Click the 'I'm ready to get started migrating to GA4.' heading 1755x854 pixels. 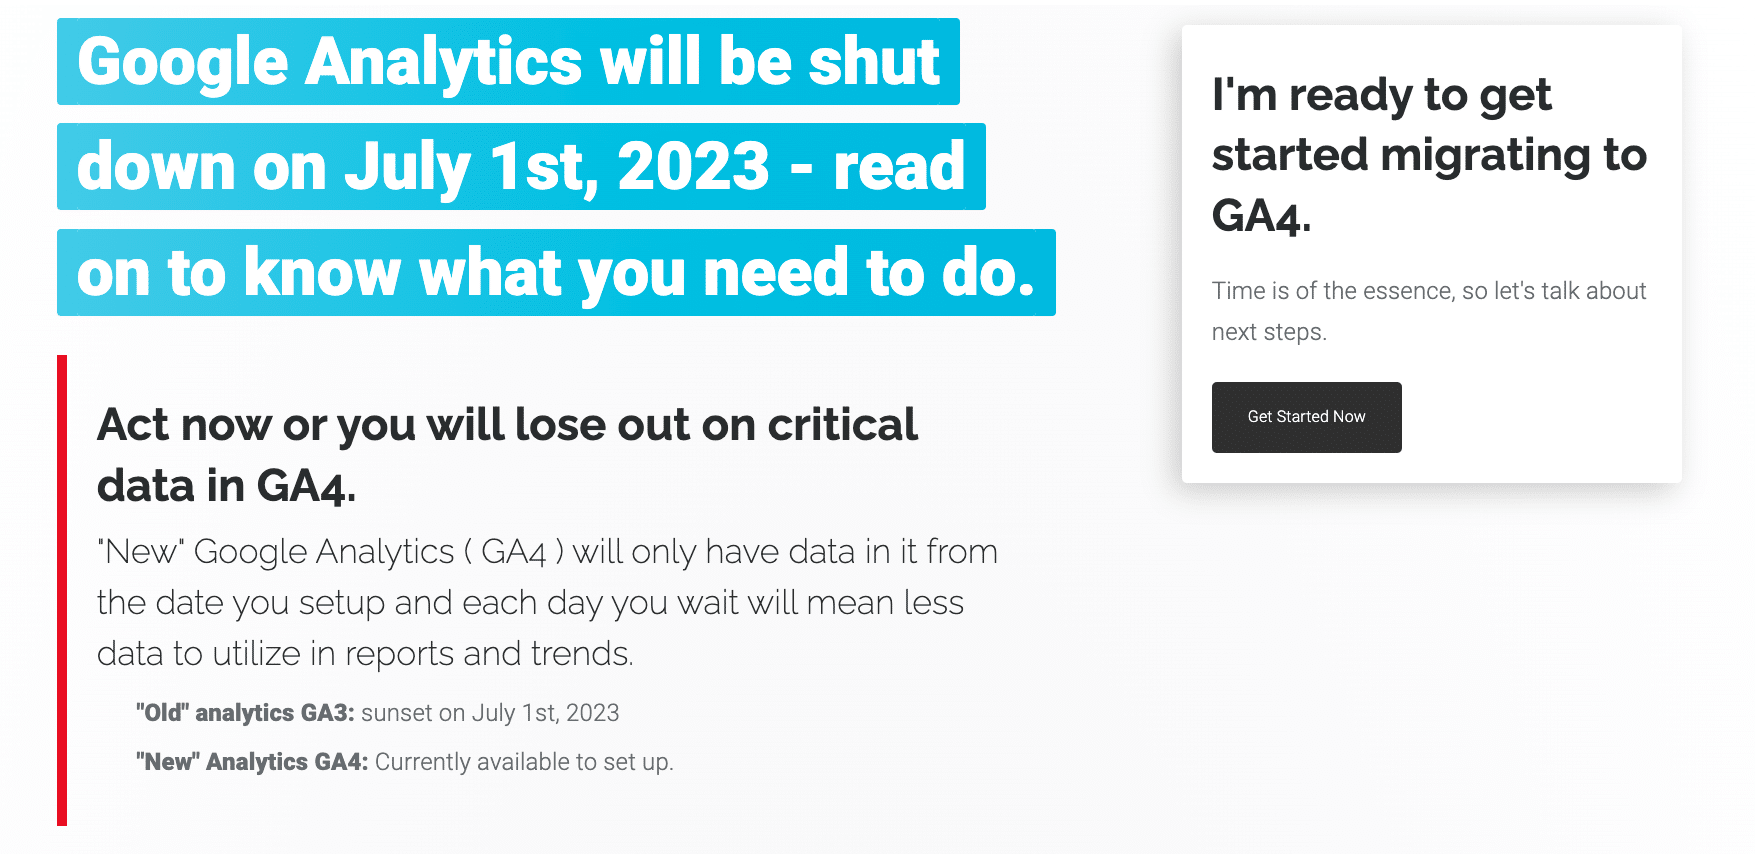tap(1429, 155)
